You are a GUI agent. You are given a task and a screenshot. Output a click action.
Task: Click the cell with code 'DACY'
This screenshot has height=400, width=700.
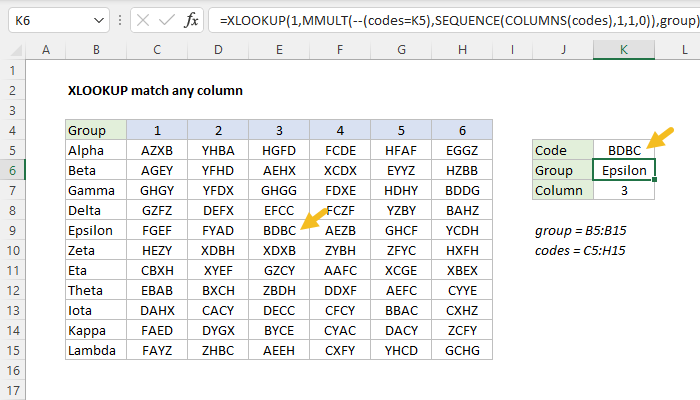tap(401, 330)
